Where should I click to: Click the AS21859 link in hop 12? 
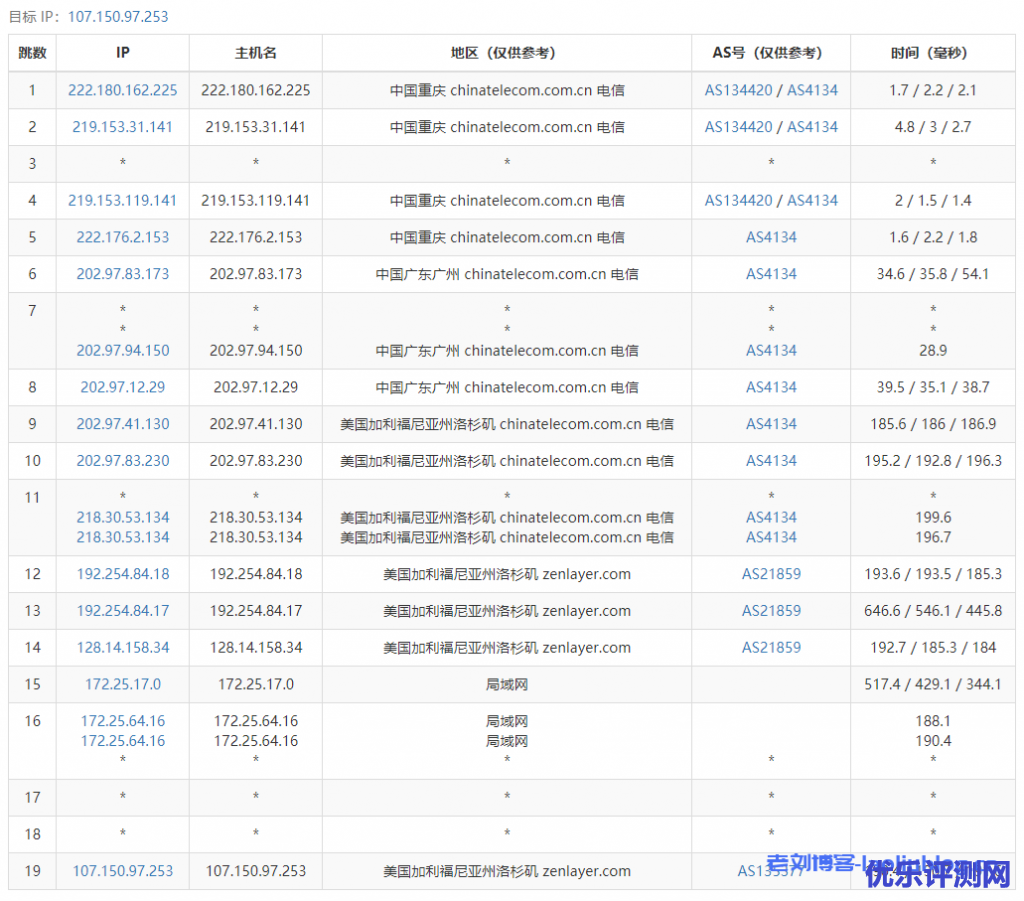pyautogui.click(x=771, y=574)
